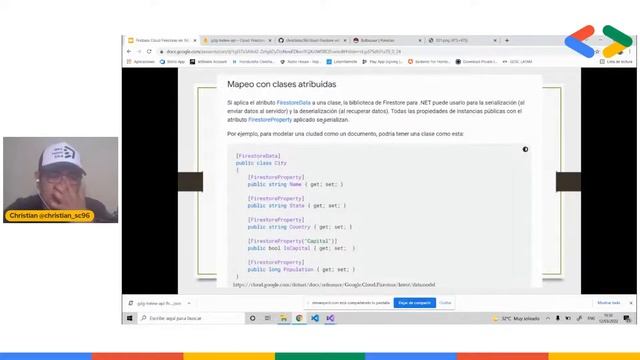
Task: Follow the FirestoreProperty link in the paragraph
Action: [270, 120]
